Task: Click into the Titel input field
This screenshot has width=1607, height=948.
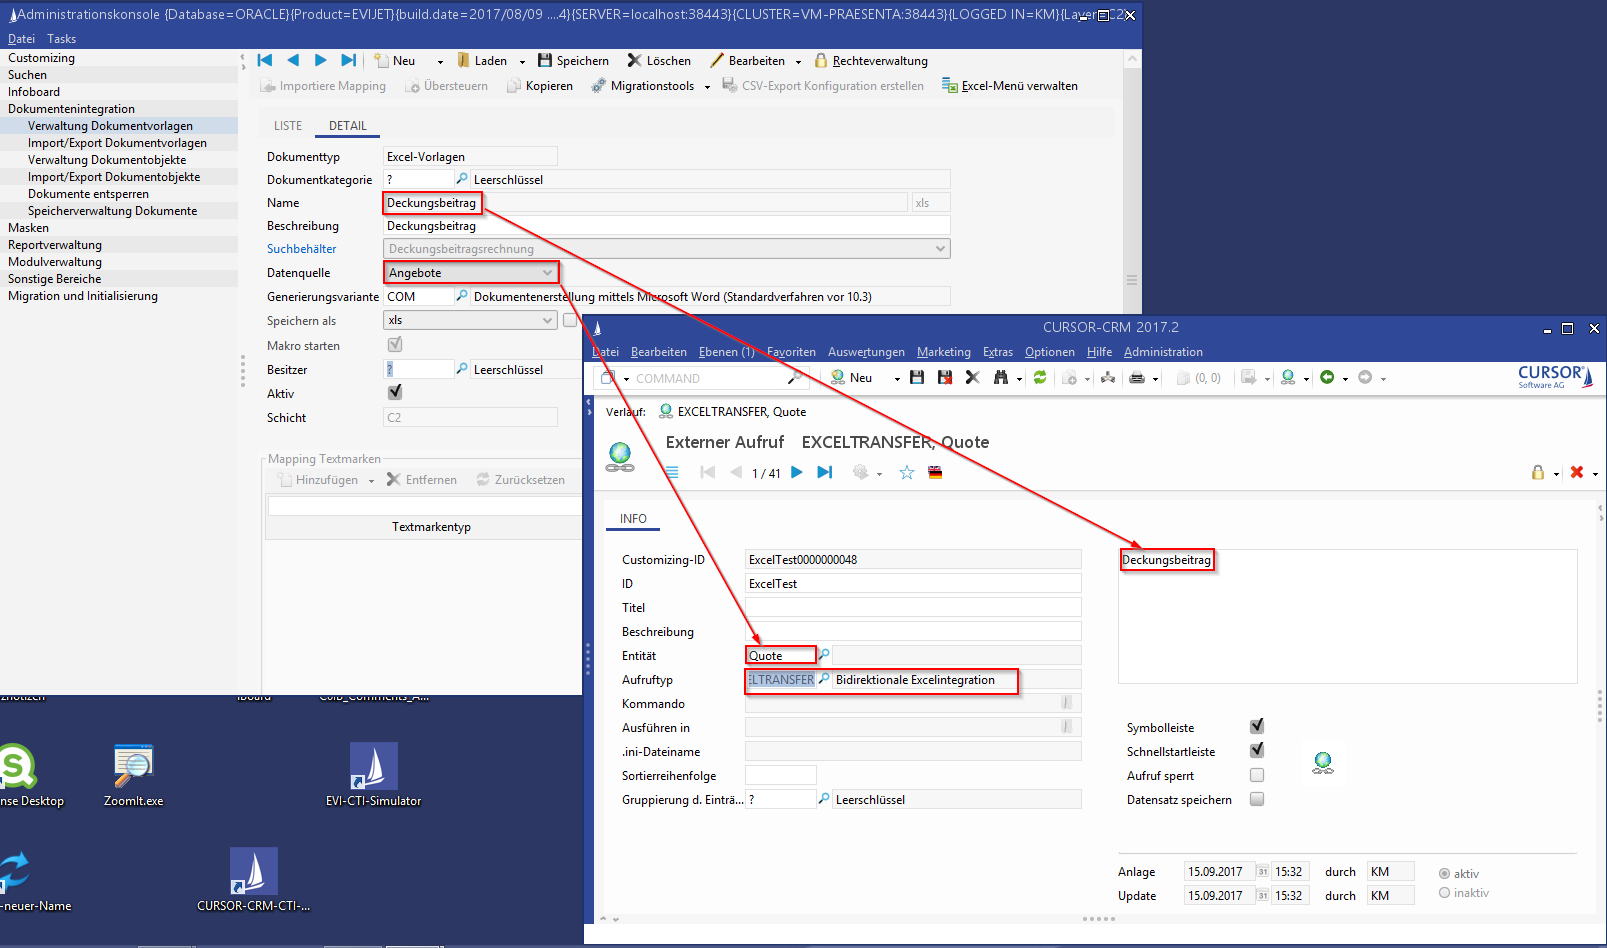Action: point(912,608)
